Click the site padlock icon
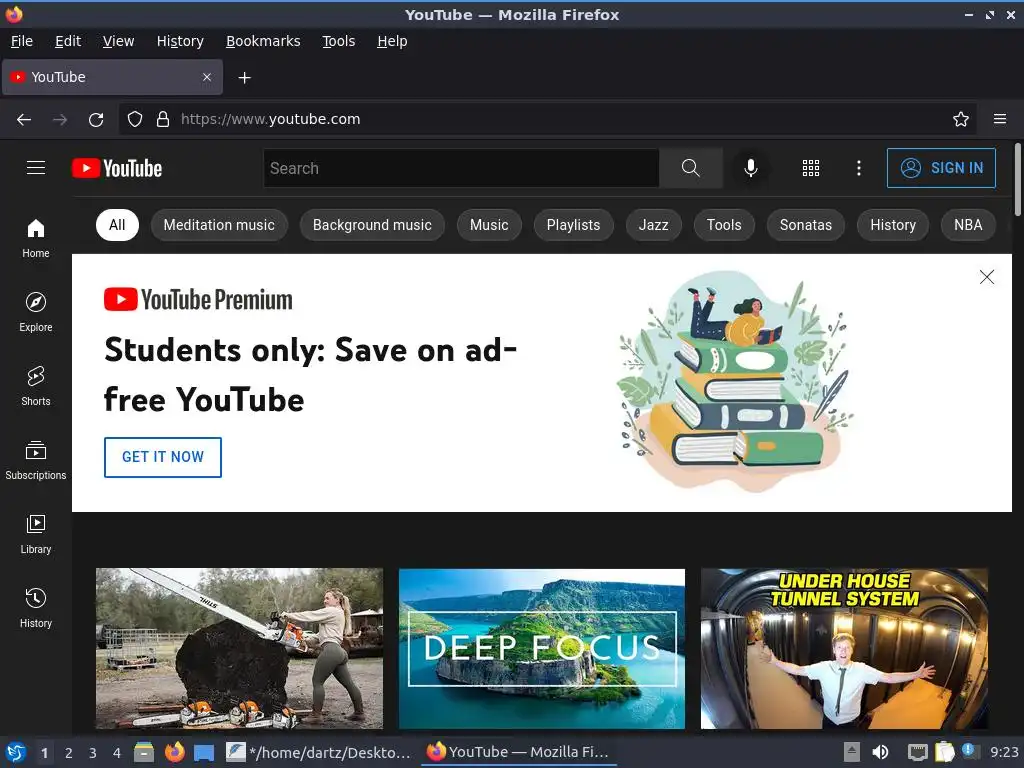1024x768 pixels. point(163,119)
